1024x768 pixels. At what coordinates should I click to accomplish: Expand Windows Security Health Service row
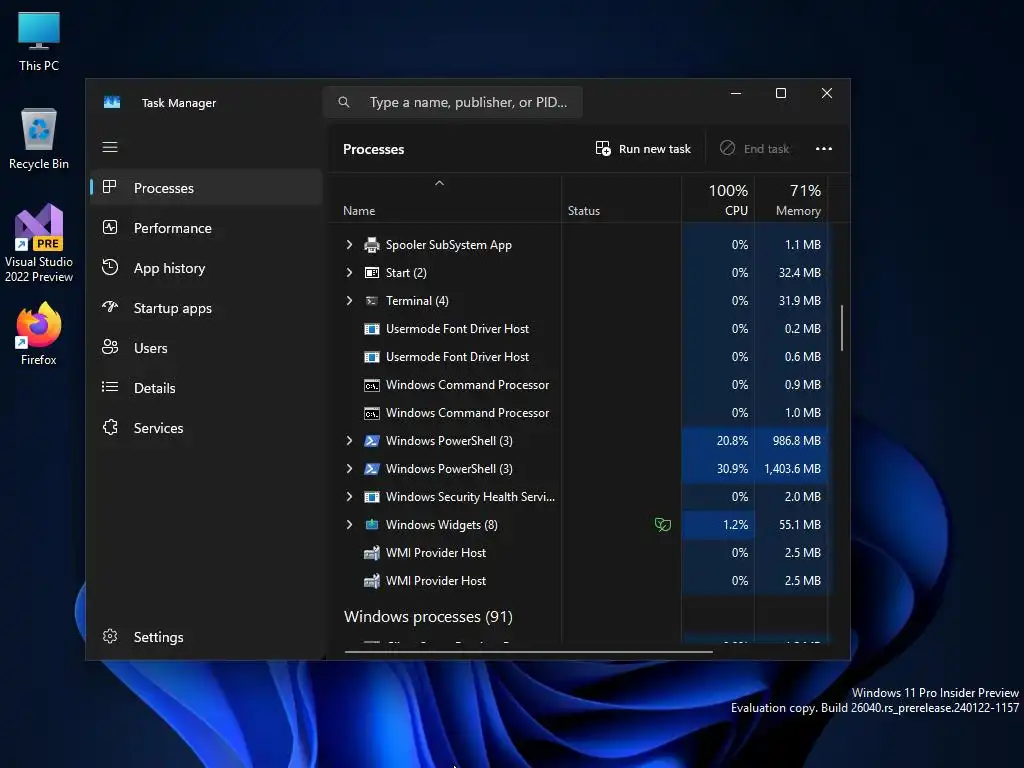click(x=349, y=497)
